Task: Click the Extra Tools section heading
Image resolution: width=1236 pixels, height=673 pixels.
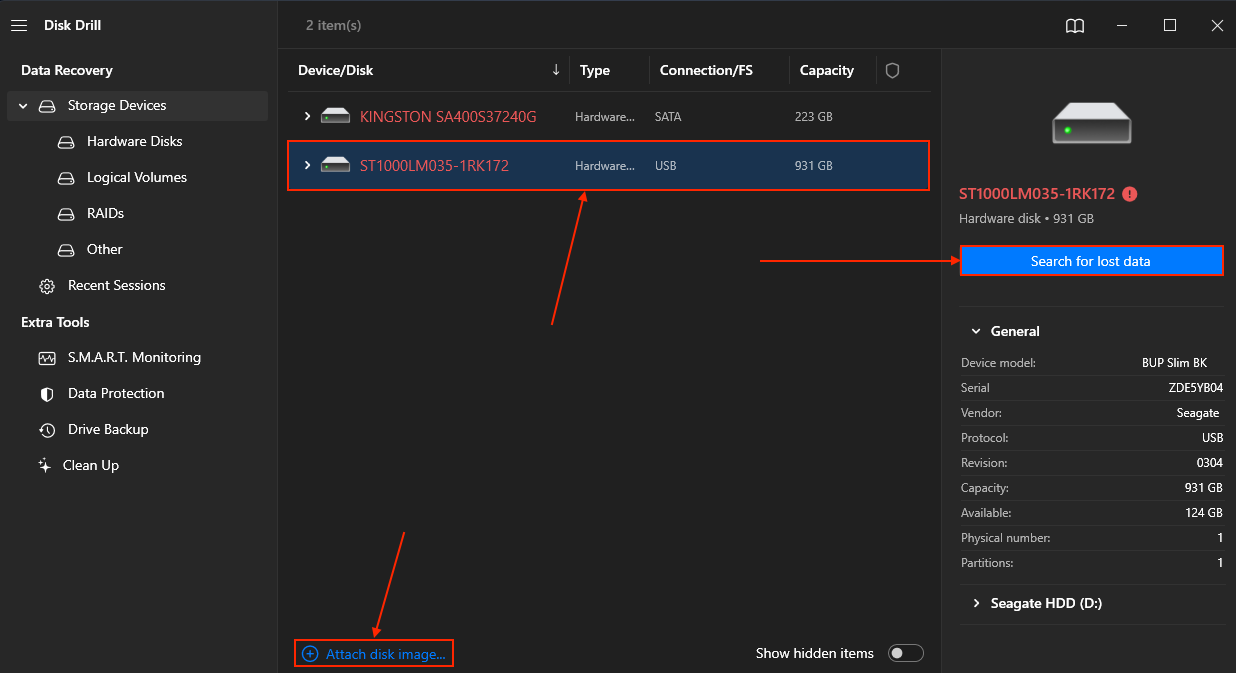Action: pos(55,323)
